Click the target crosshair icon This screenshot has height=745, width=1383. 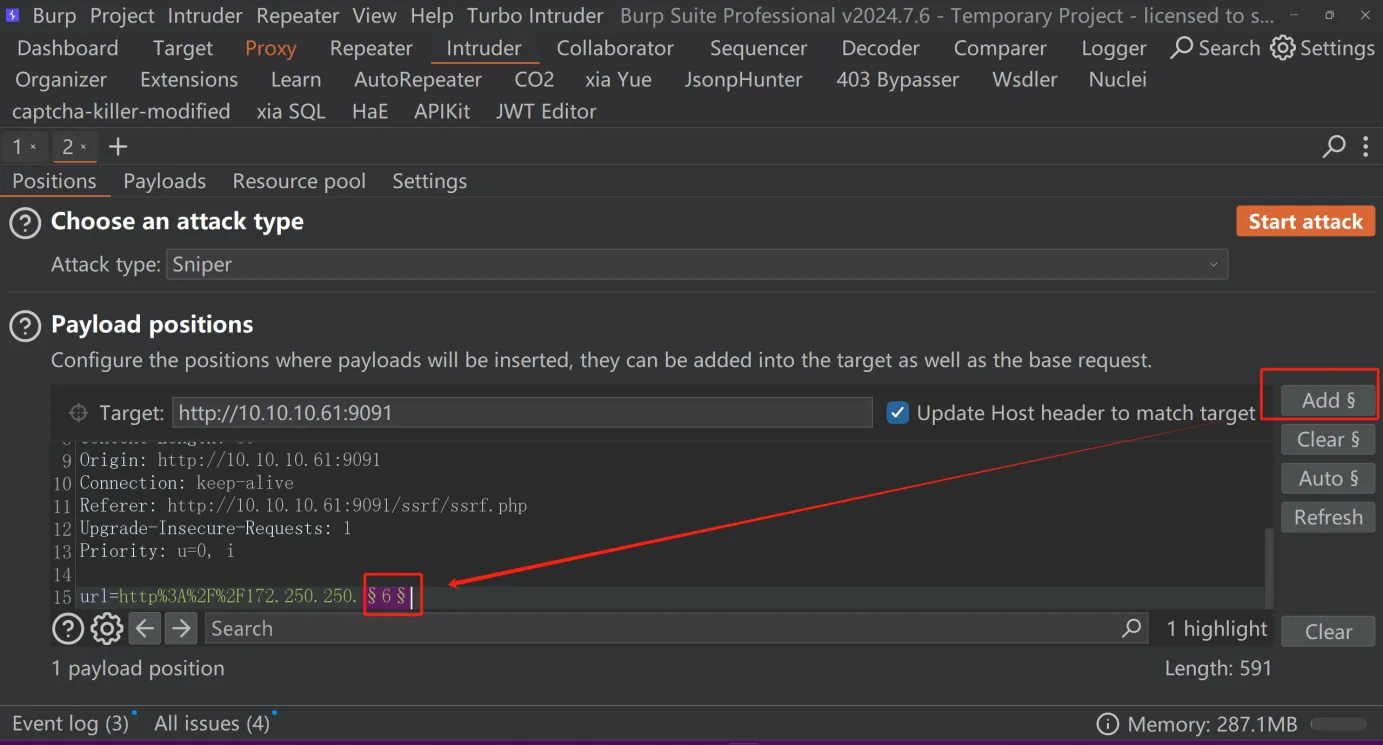[78, 413]
